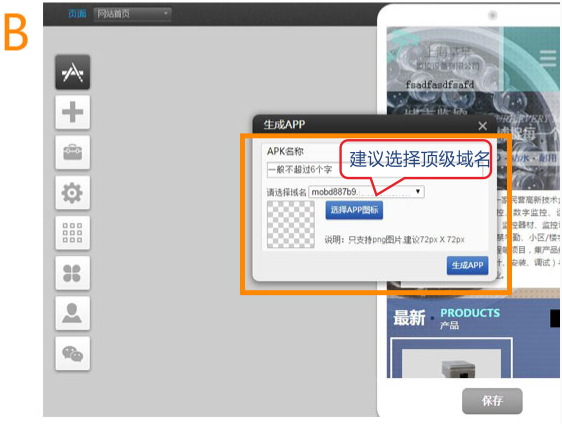The height and width of the screenshot is (424, 562).
Task: Expand the 请选择域名 domain dropdown
Action: click(x=366, y=192)
